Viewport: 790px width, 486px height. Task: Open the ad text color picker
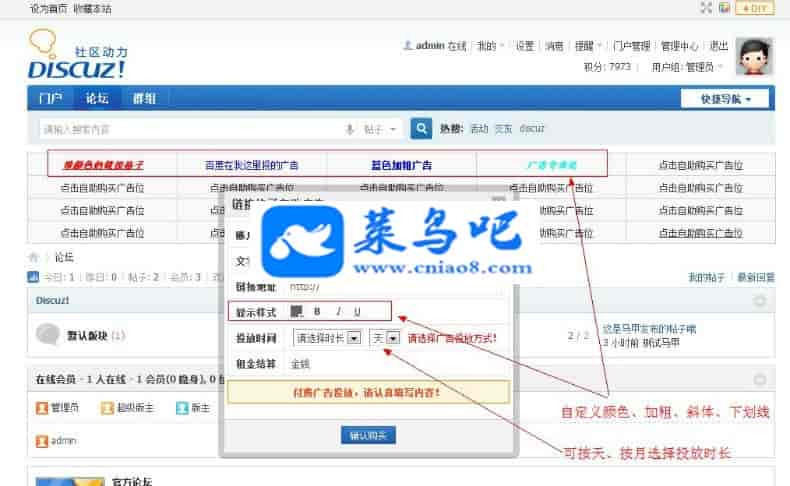coord(297,312)
